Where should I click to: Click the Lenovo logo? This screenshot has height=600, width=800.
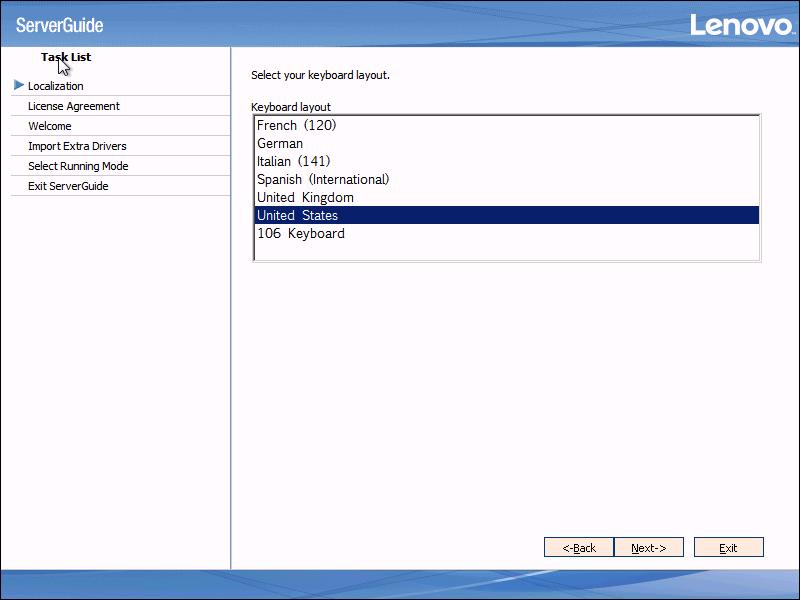tap(740, 24)
